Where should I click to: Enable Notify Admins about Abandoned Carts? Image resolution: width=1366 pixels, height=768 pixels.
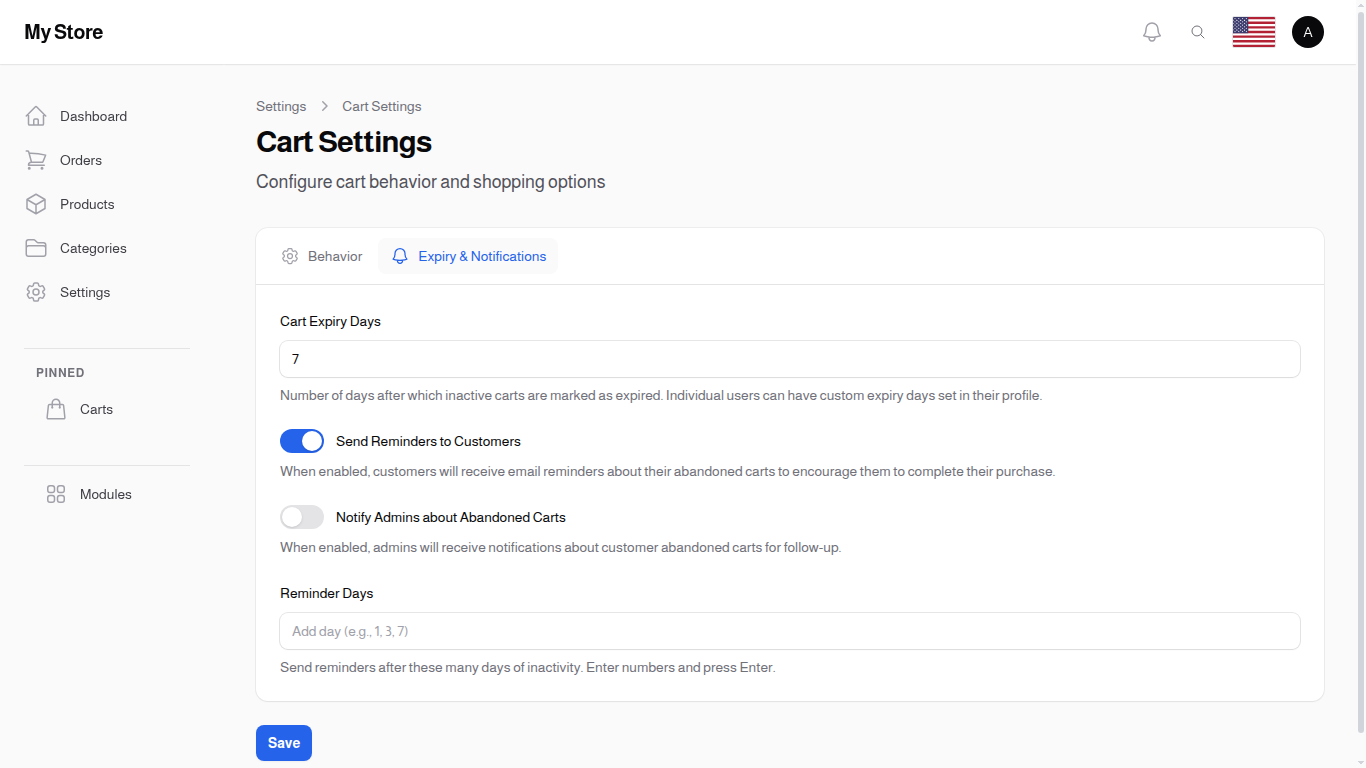302,517
